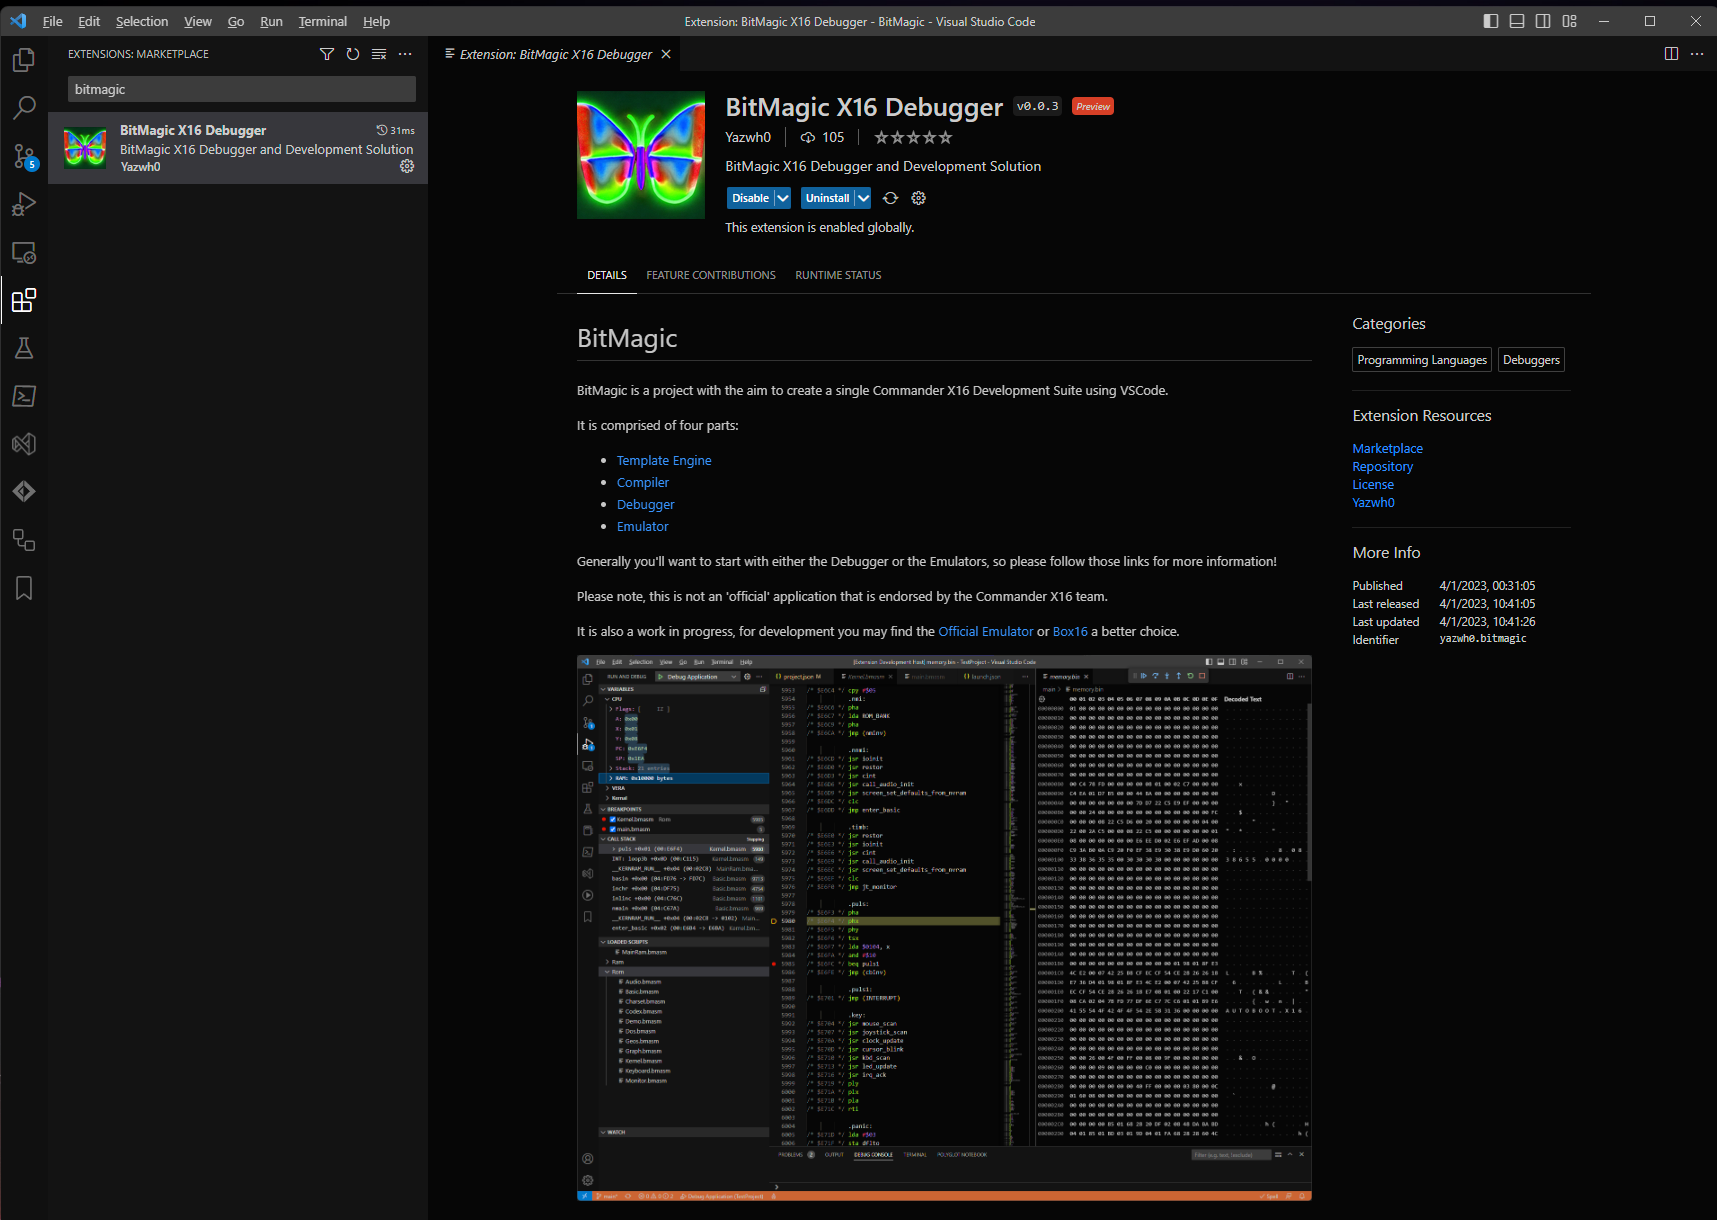Open Repository resource link
The height and width of the screenshot is (1220, 1717).
(1382, 467)
